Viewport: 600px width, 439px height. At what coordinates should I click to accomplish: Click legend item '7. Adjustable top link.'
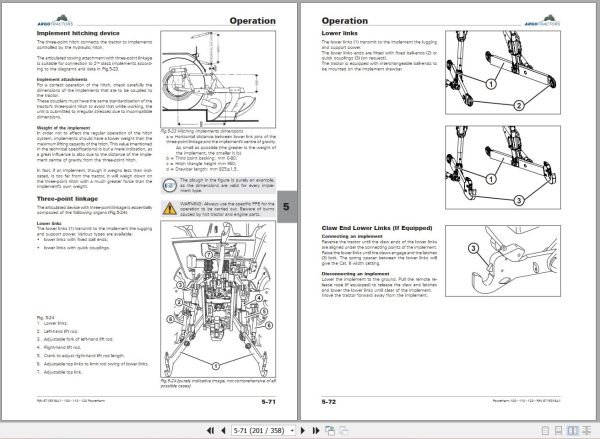tap(59, 372)
